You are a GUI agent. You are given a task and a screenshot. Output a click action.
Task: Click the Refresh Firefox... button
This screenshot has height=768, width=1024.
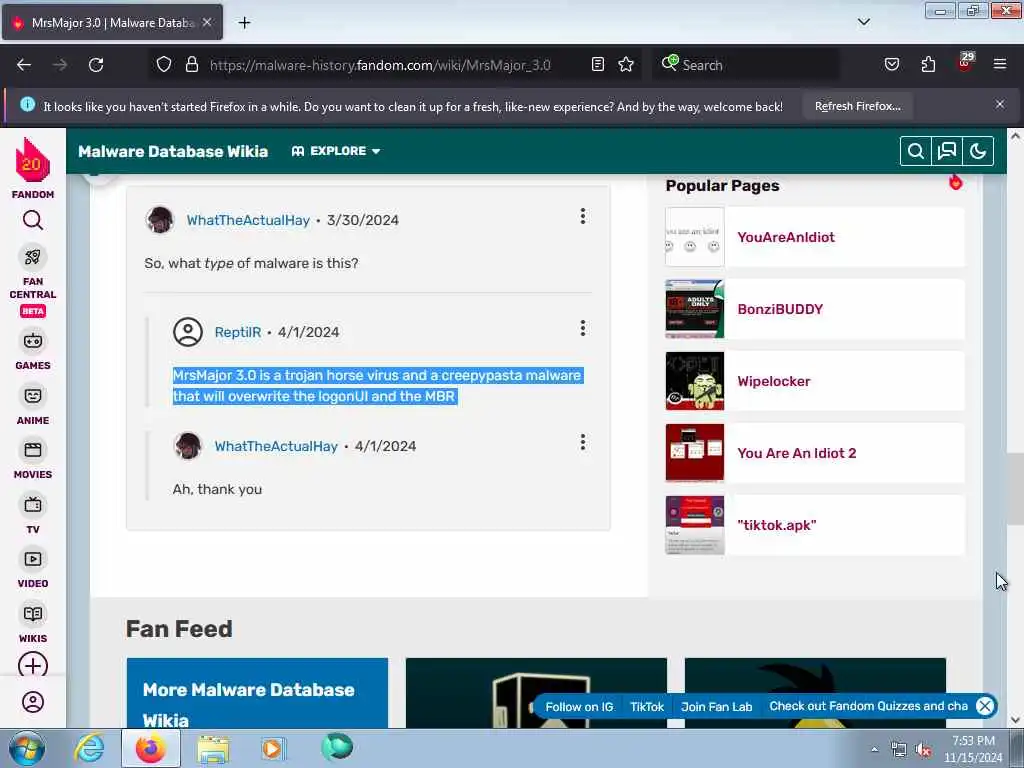coord(857,106)
